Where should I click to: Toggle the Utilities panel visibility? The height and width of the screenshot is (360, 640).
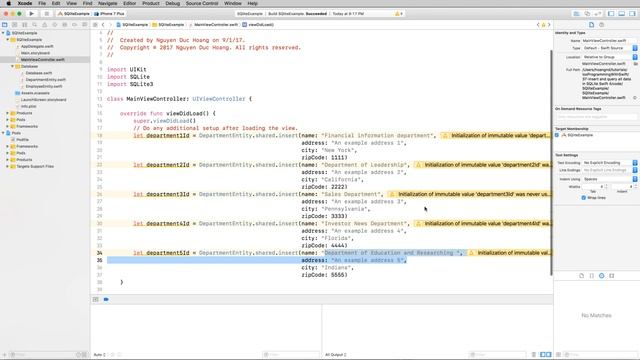[x=632, y=13]
